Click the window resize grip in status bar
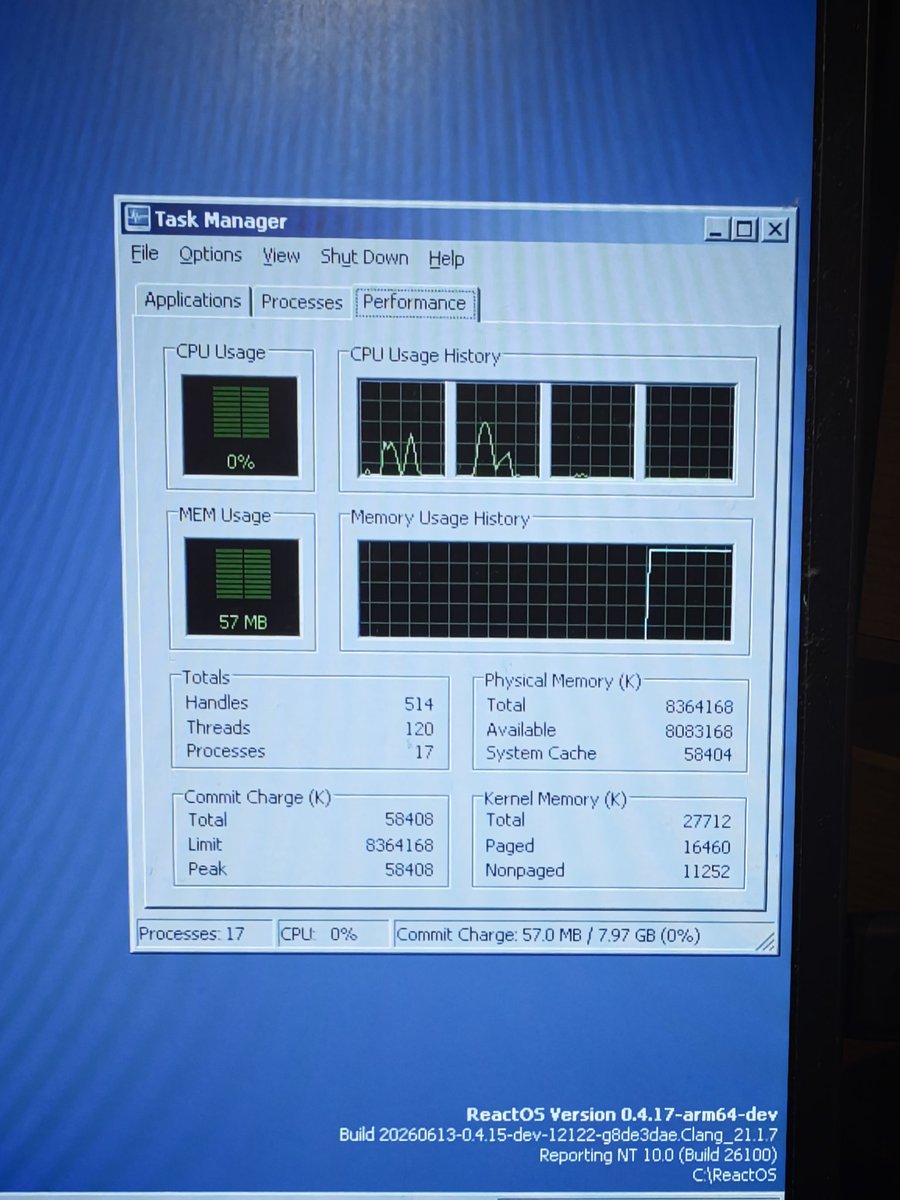 [765, 940]
